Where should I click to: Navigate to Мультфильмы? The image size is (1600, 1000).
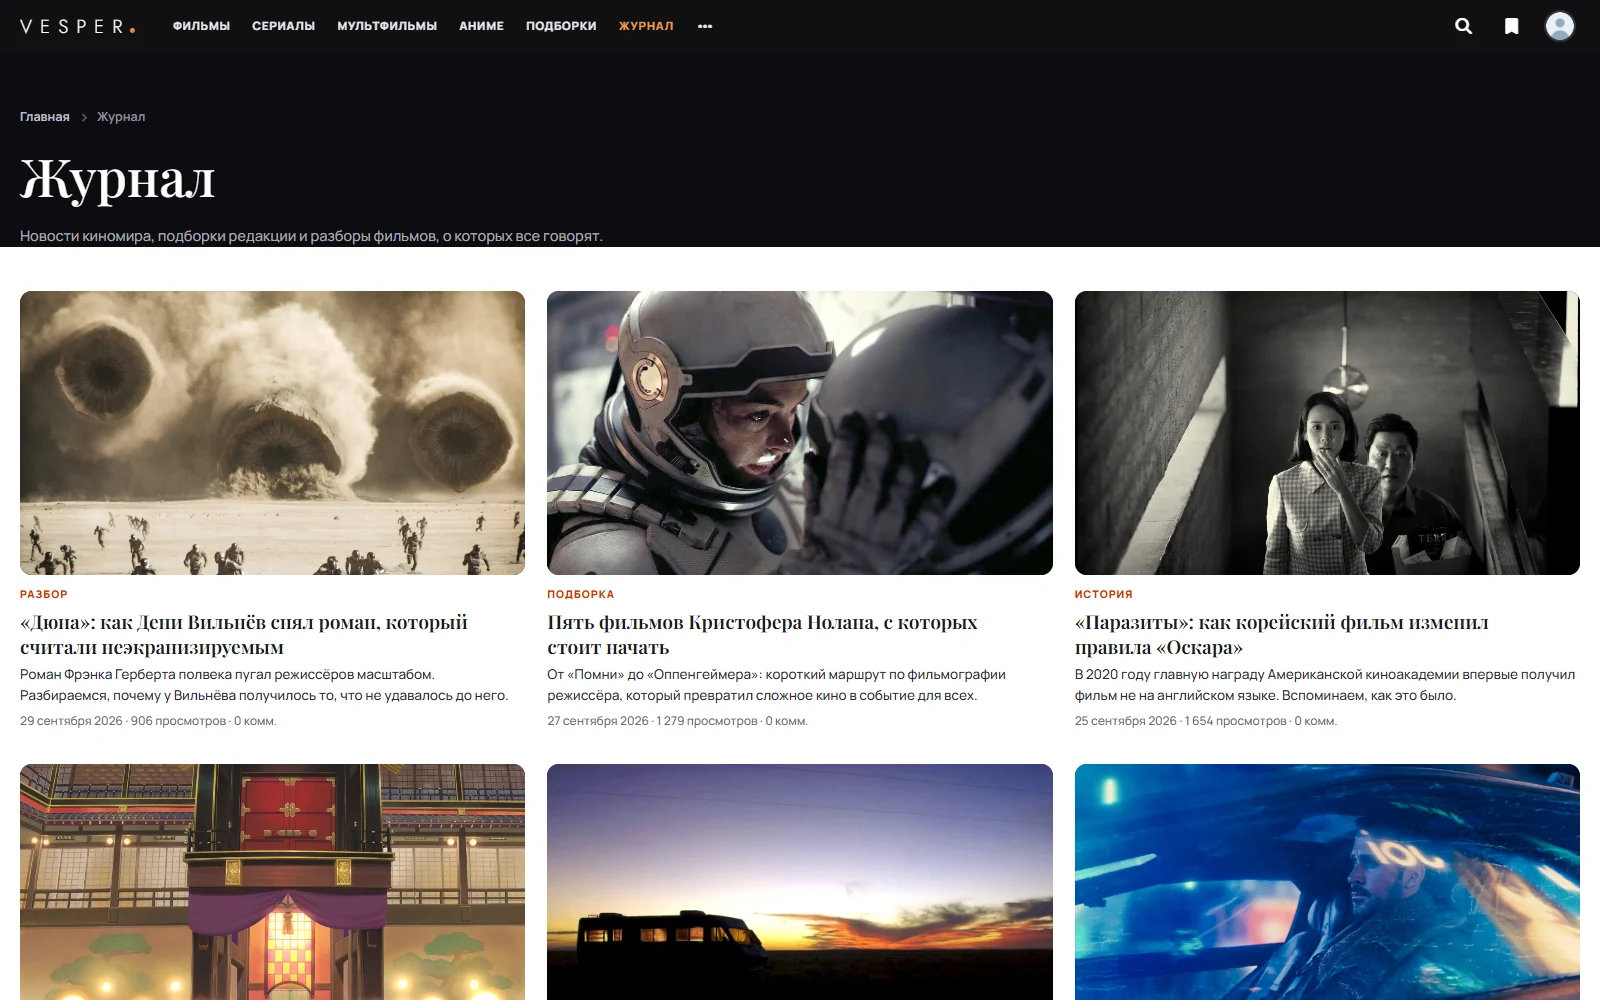point(387,26)
